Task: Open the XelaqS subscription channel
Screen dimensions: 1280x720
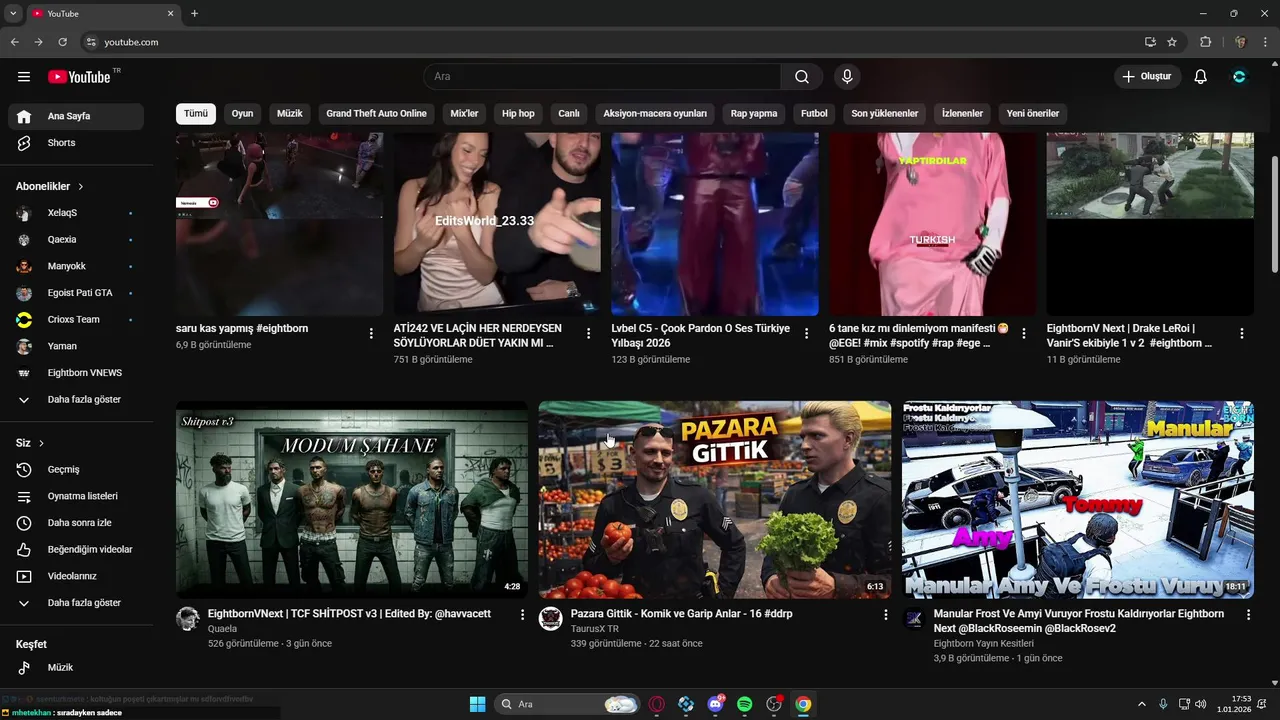Action: [76, 213]
